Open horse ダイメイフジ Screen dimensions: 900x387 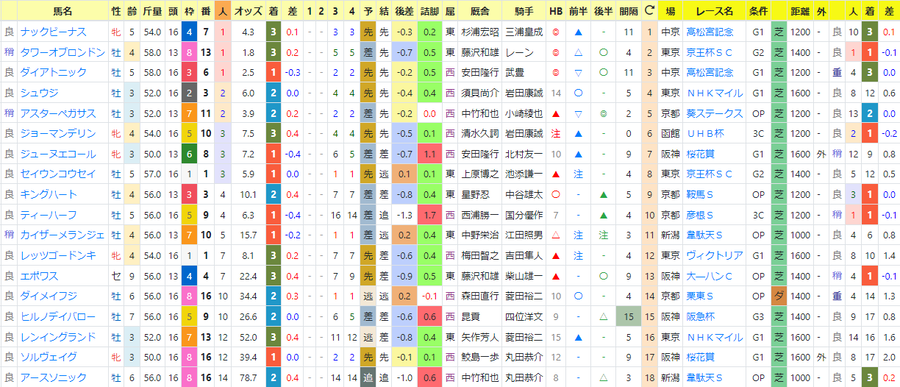(49, 296)
